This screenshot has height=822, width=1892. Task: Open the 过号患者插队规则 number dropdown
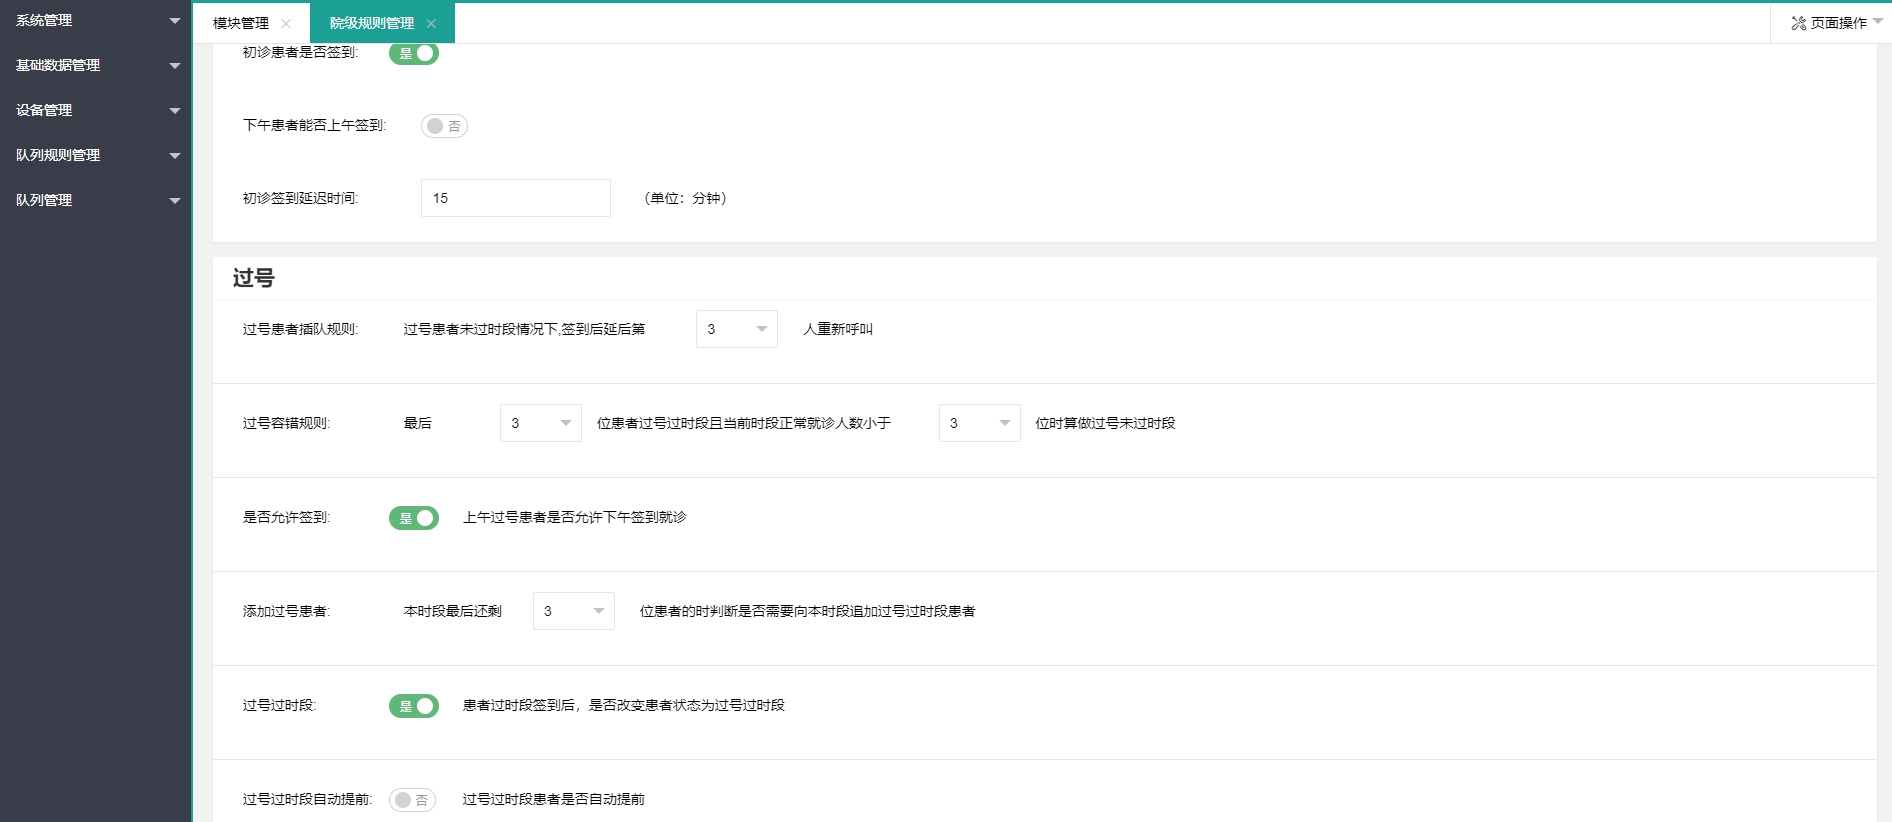(x=737, y=329)
